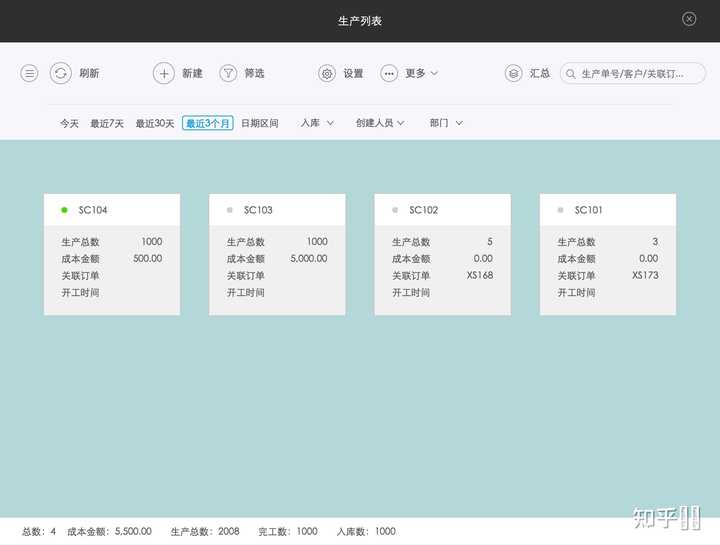Click the ellipsis icon for 更多
The width and height of the screenshot is (720, 545).
(x=389, y=73)
